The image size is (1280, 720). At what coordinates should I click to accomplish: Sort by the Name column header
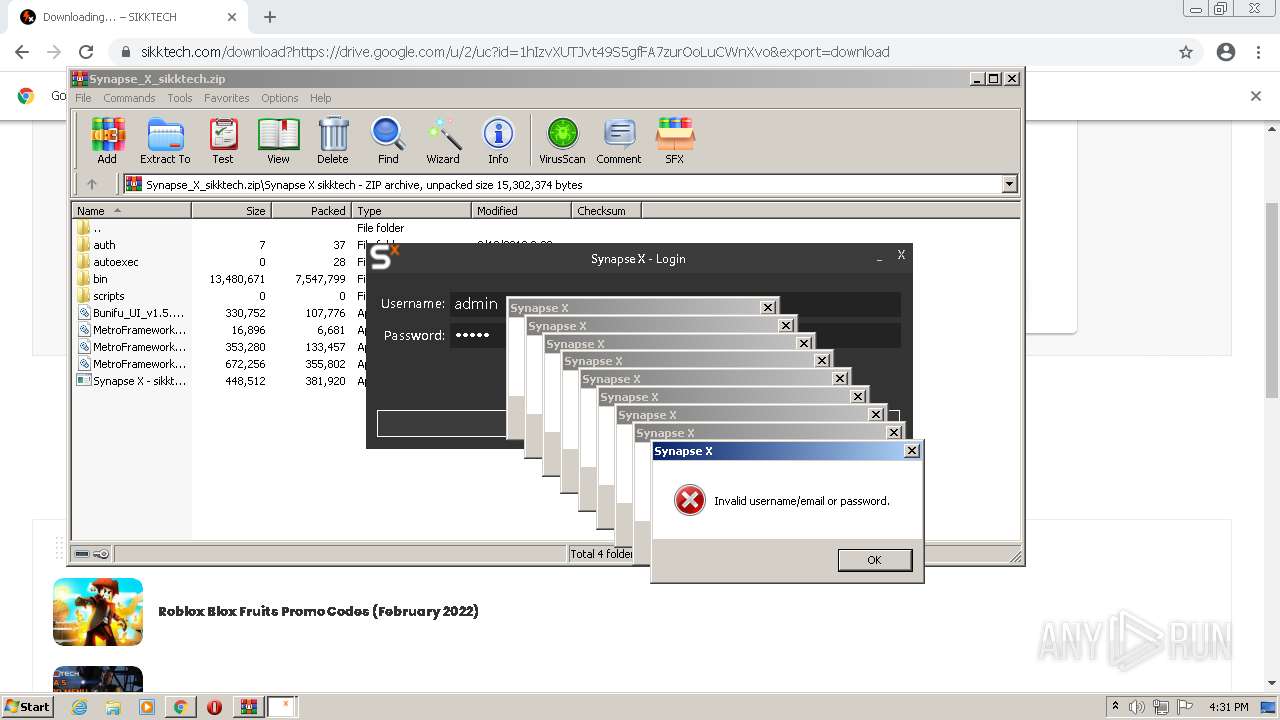132,211
